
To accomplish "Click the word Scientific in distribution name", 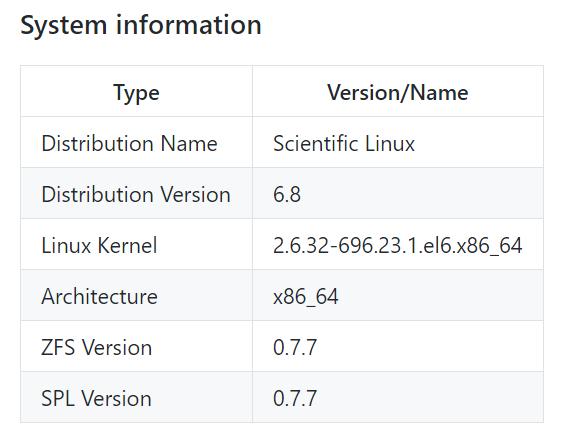I will (315, 143).
